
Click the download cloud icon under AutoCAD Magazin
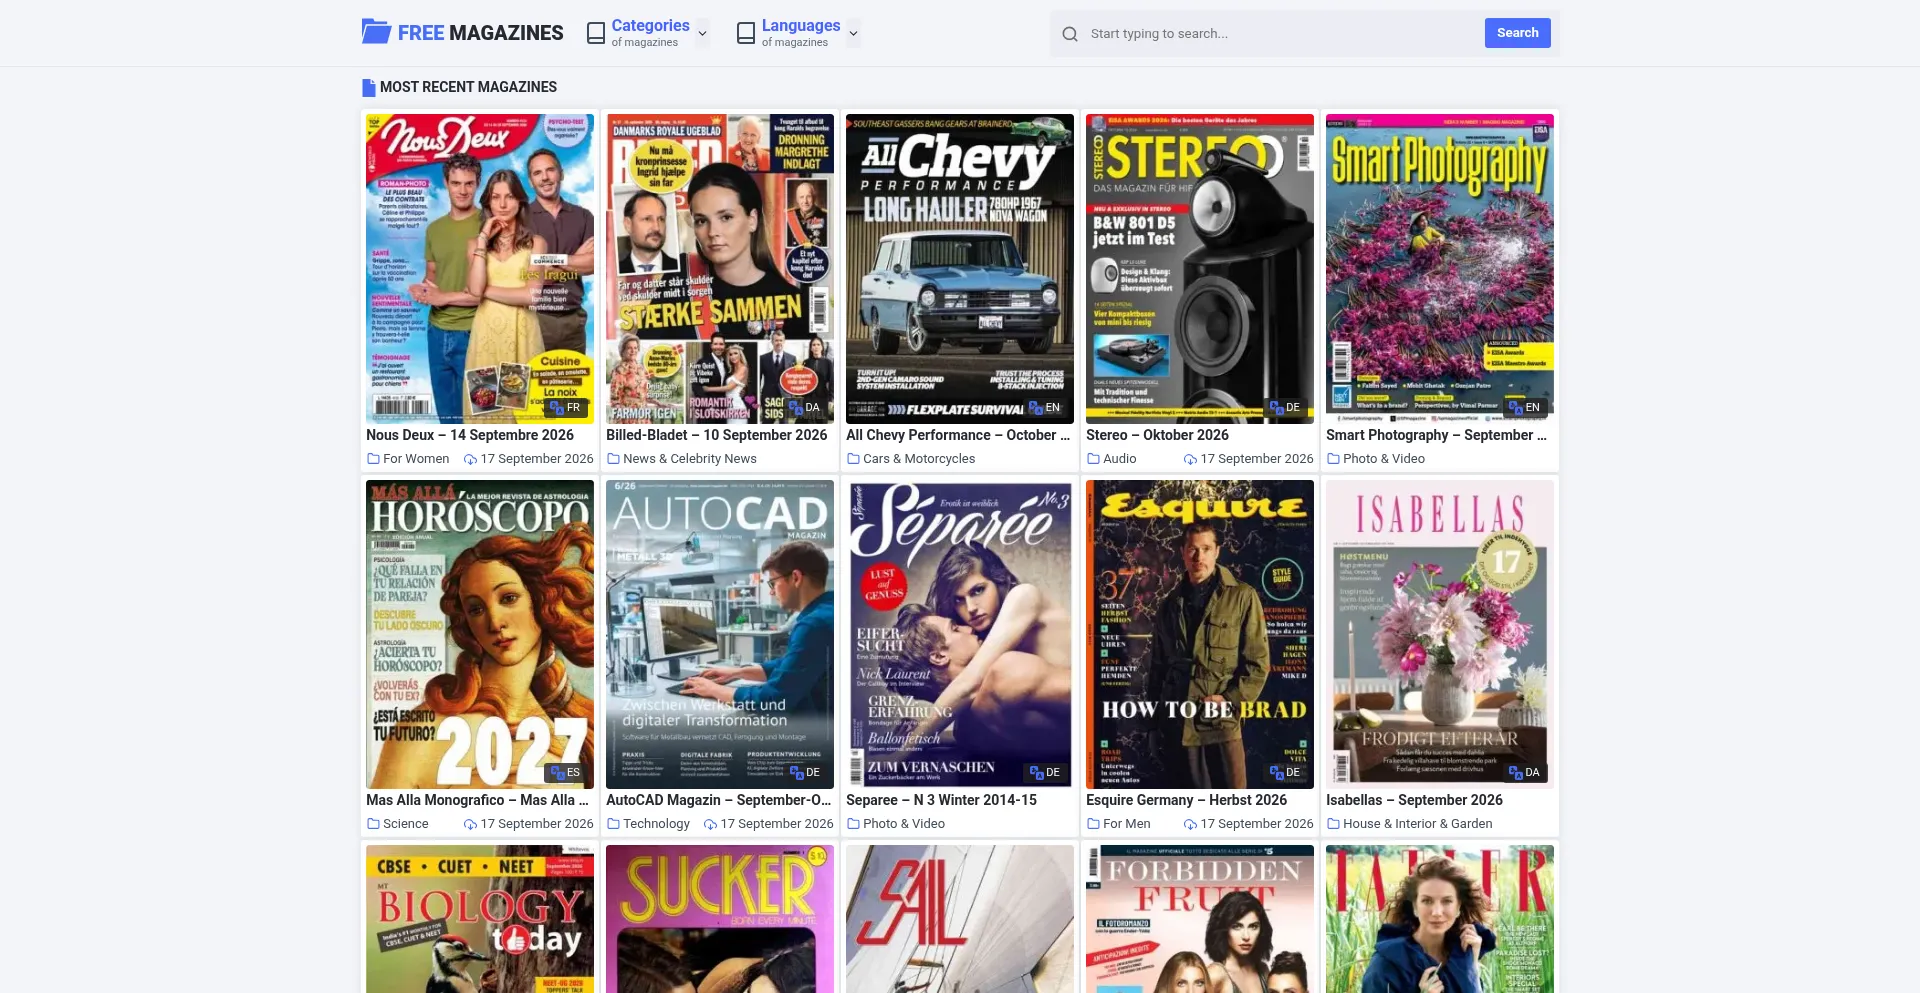[710, 825]
